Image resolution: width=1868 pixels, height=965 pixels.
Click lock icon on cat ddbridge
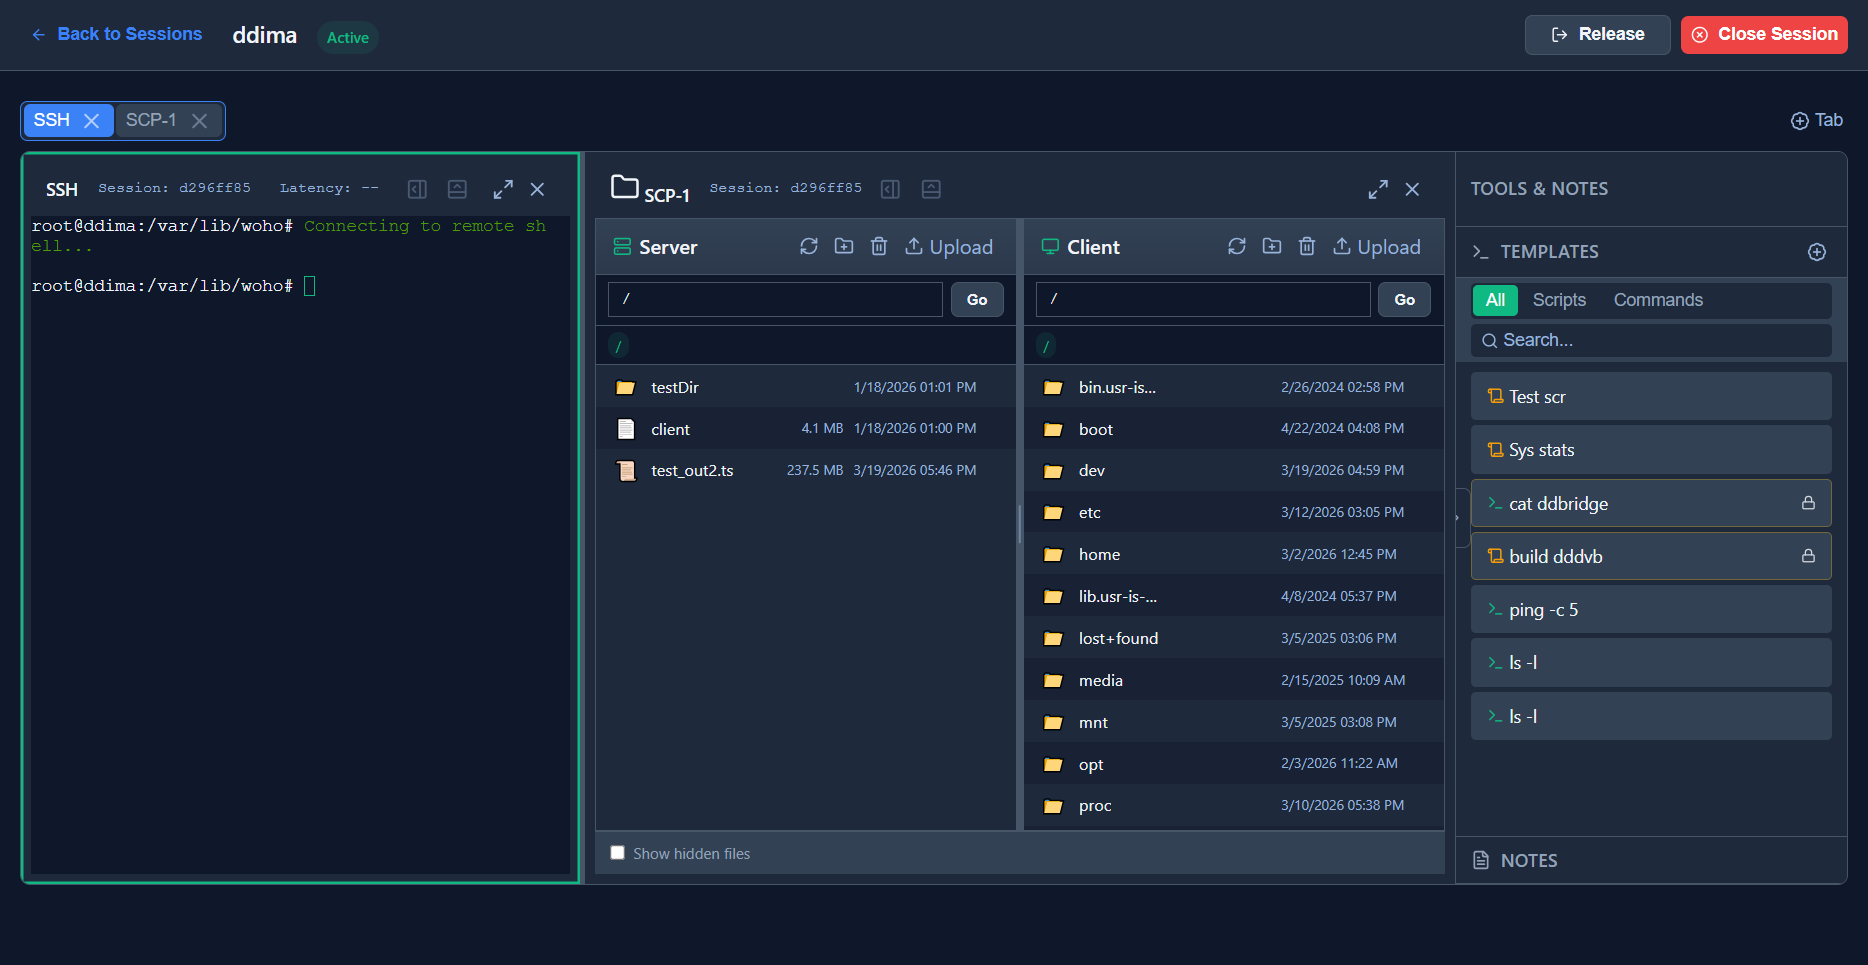pos(1808,503)
